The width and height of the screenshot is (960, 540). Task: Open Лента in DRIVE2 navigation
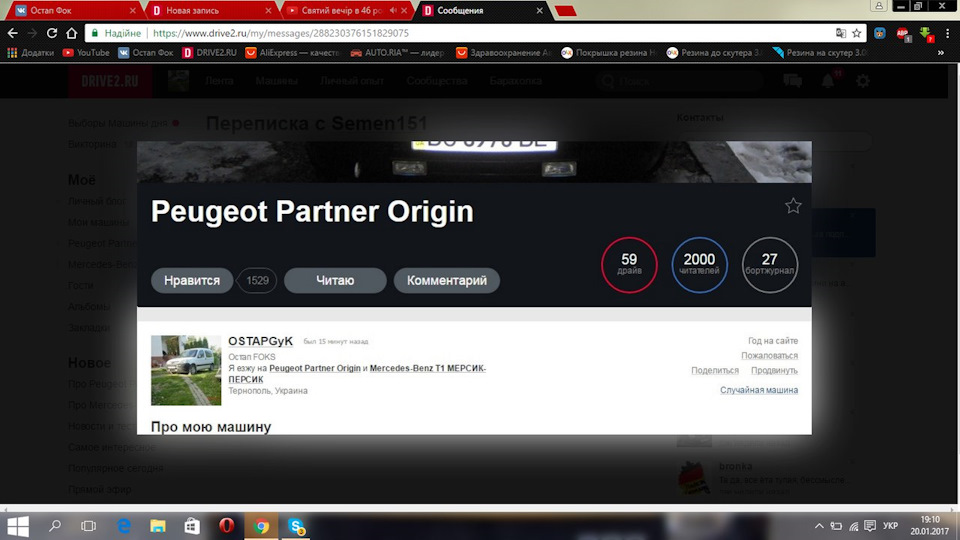(219, 81)
